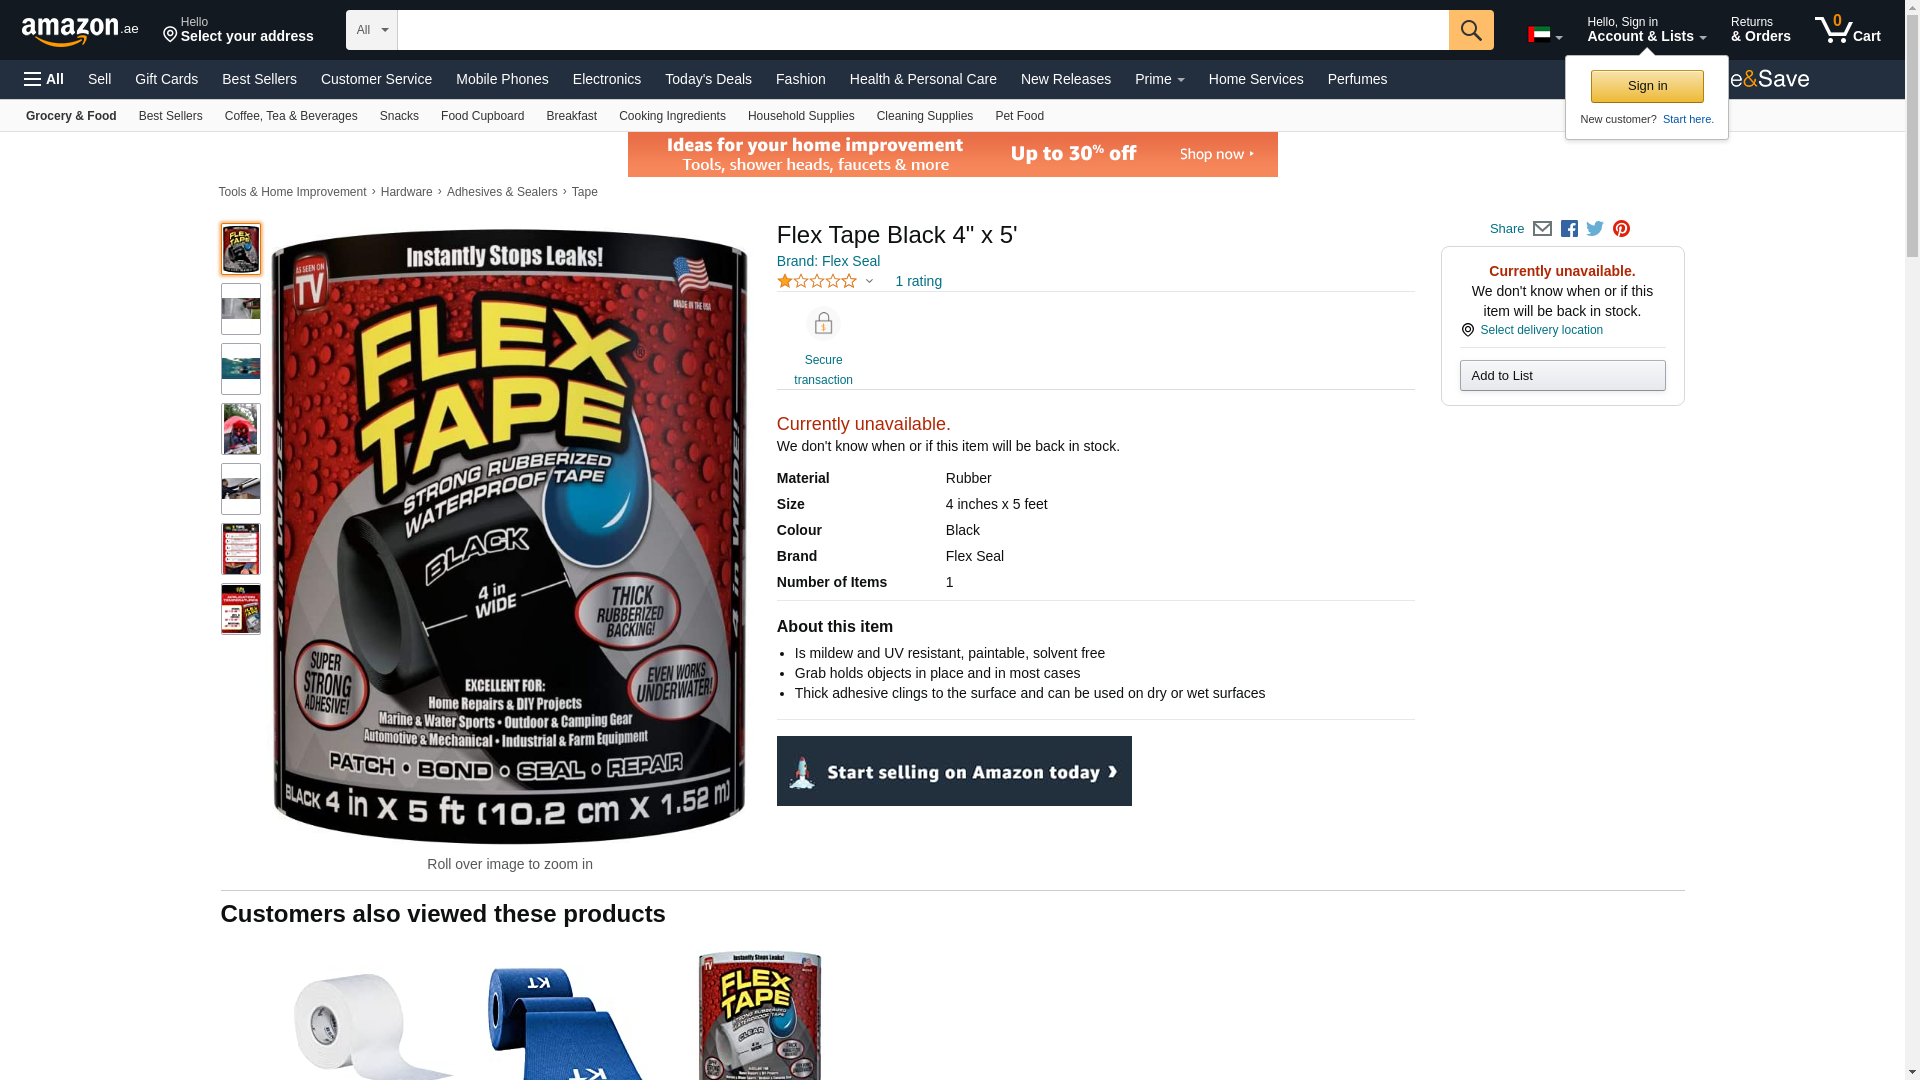
Task: Open the Brand: Flex Seal link
Action: click(x=828, y=261)
